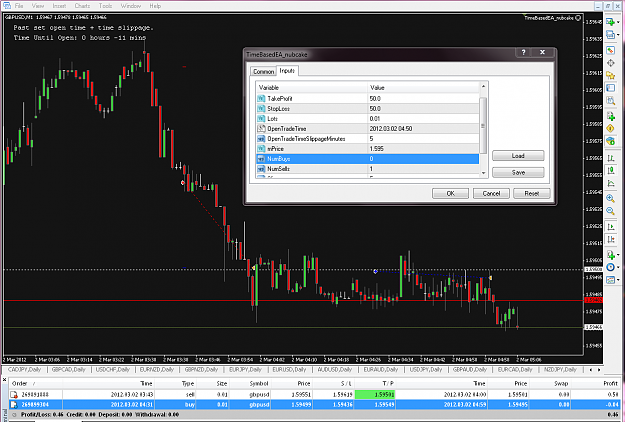This screenshot has width=625, height=422.
Task: Switch to CADJPY,Daily chart tab
Action: [24, 369]
